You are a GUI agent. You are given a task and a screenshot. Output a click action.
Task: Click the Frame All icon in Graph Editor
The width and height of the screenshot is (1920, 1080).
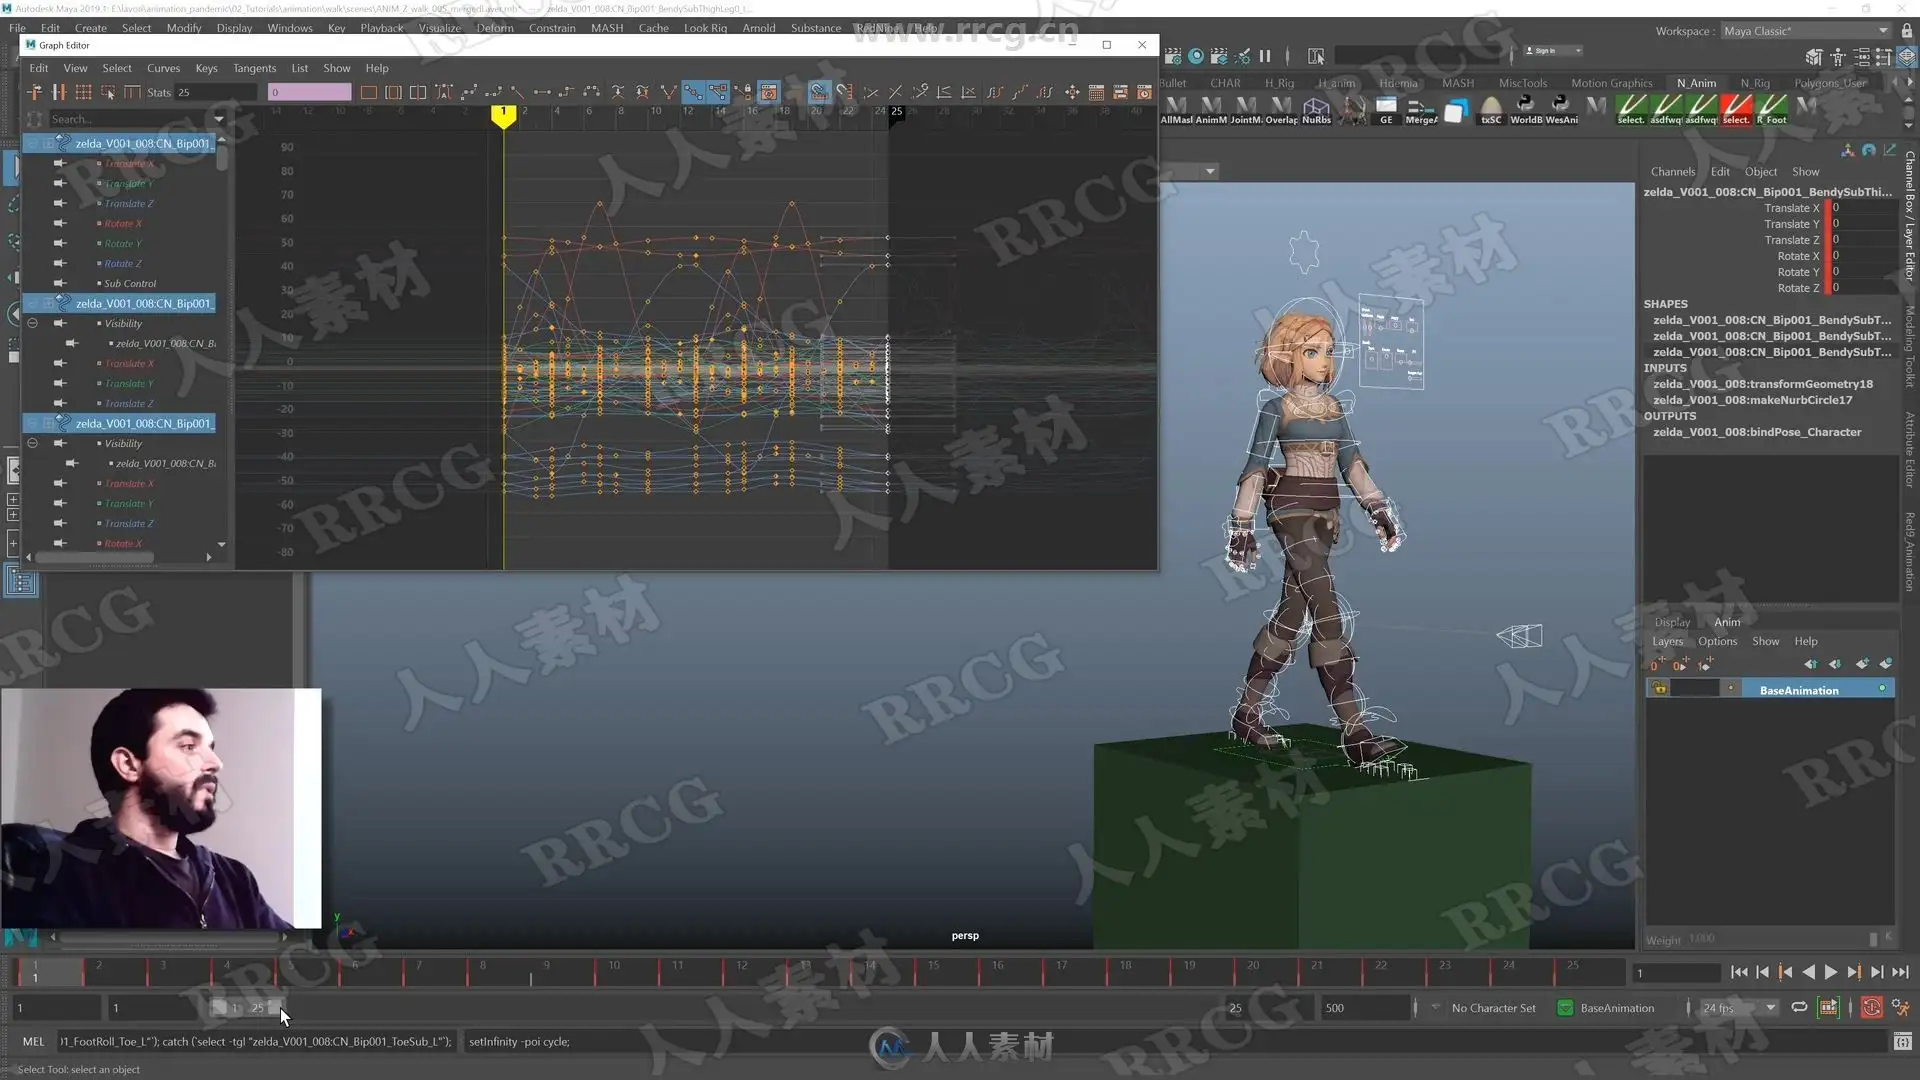pos(369,92)
